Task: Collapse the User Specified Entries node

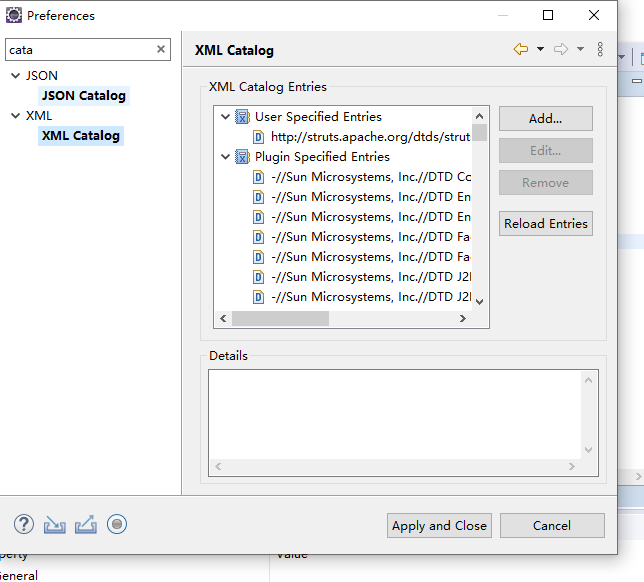Action: (225, 117)
